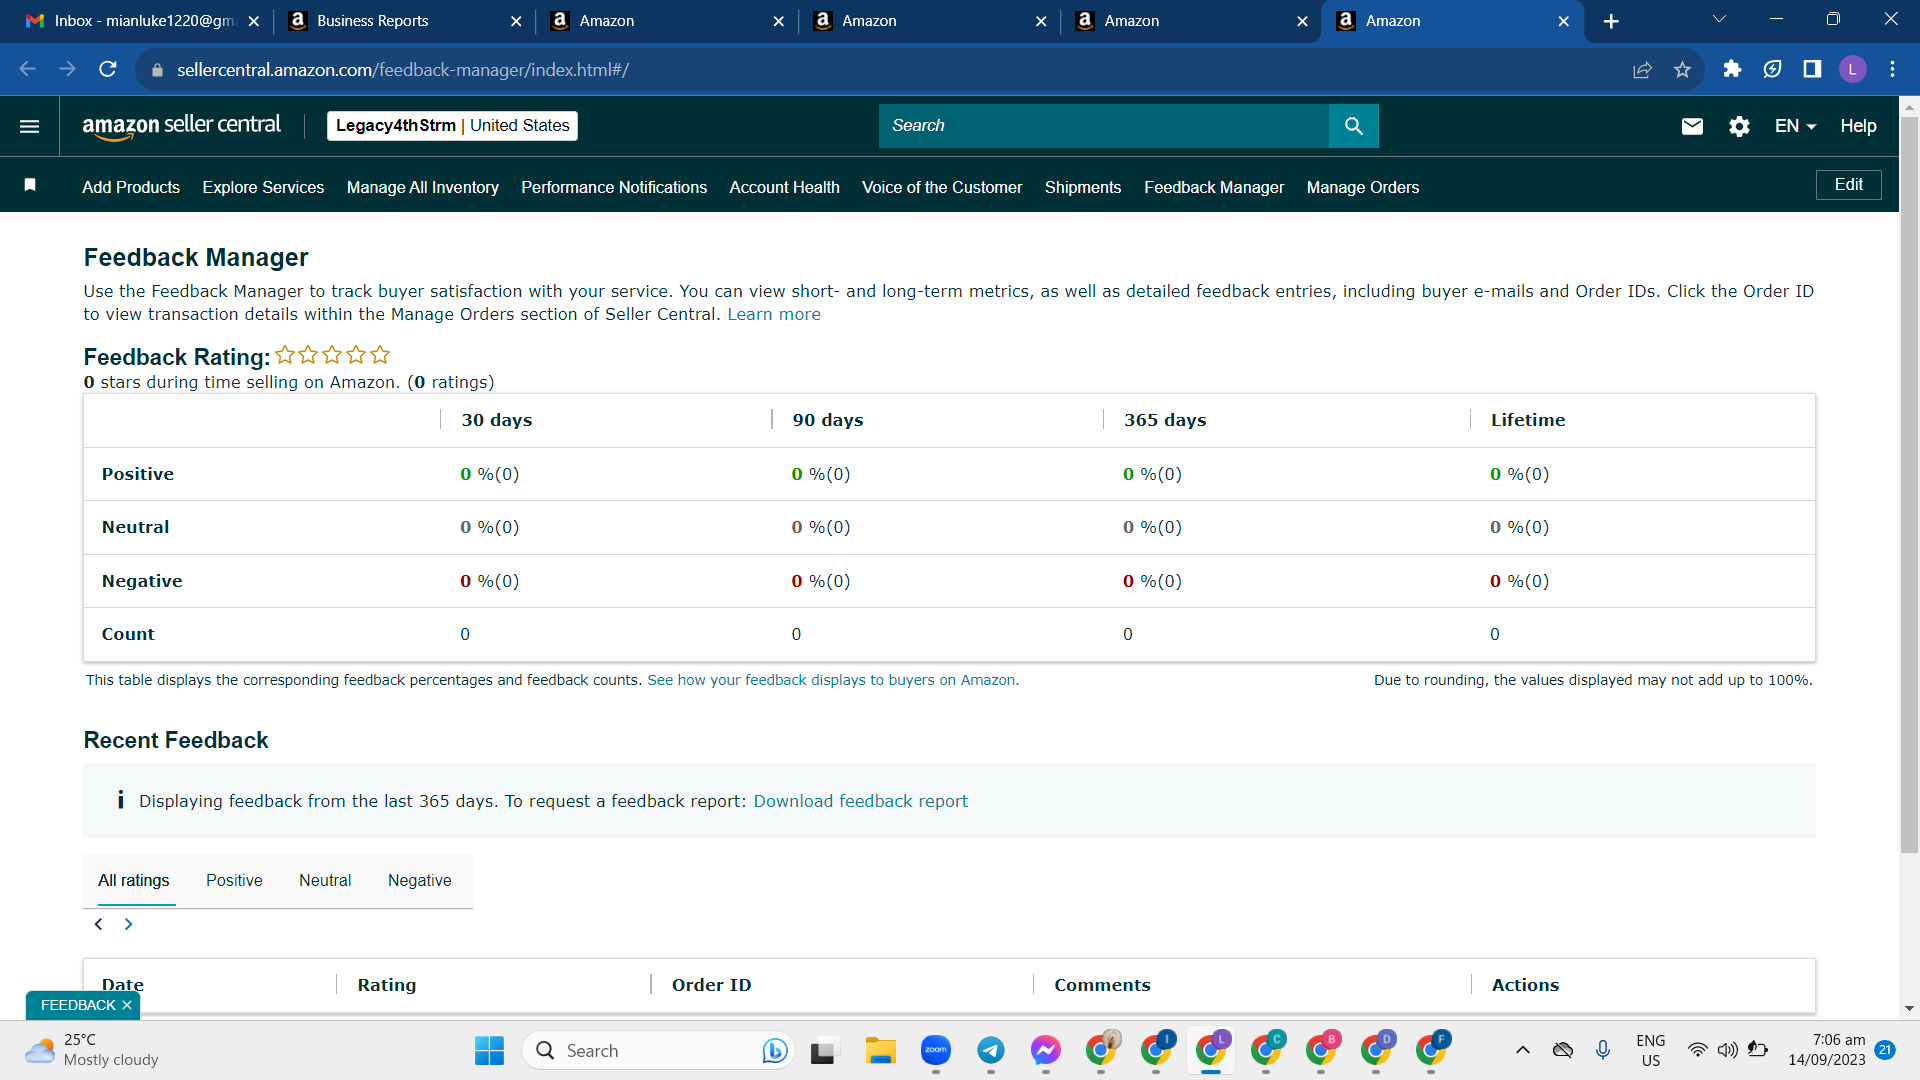
Task: Click the Windows taskbar Search box
Action: click(658, 1050)
